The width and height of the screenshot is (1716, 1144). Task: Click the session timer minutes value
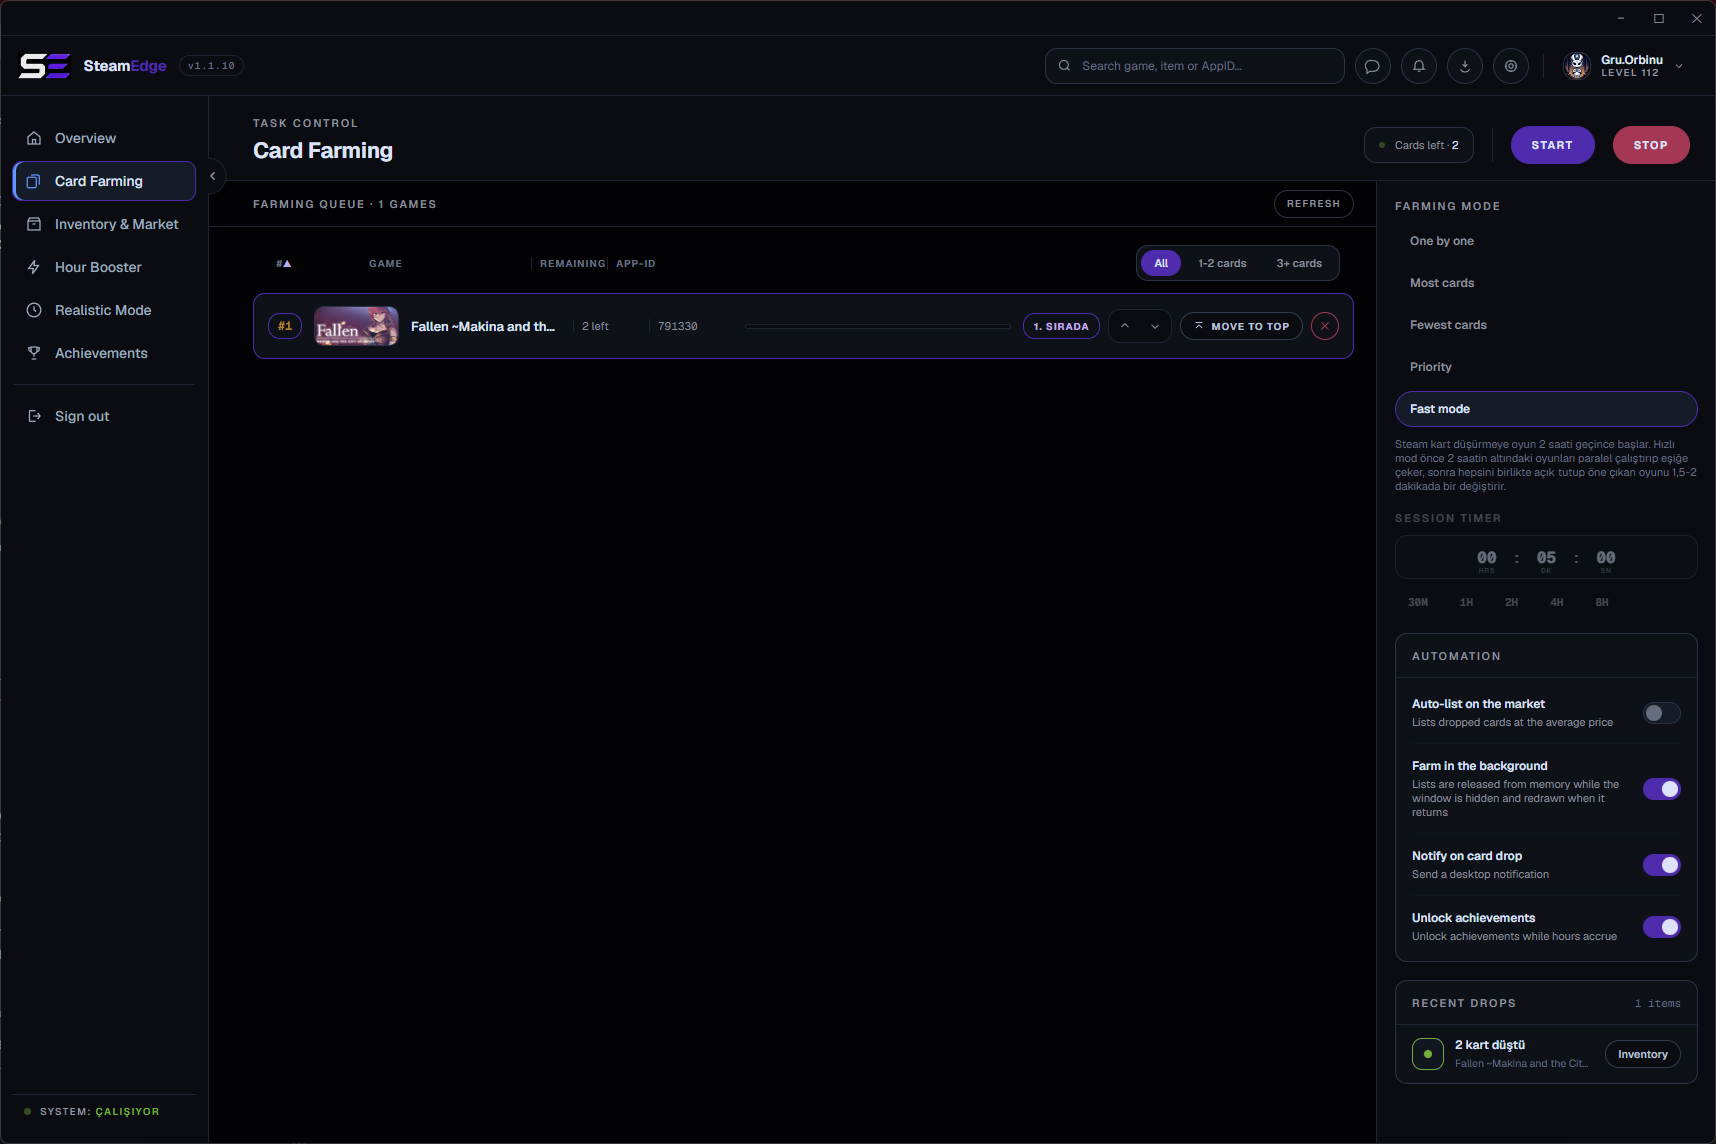pyautogui.click(x=1546, y=558)
